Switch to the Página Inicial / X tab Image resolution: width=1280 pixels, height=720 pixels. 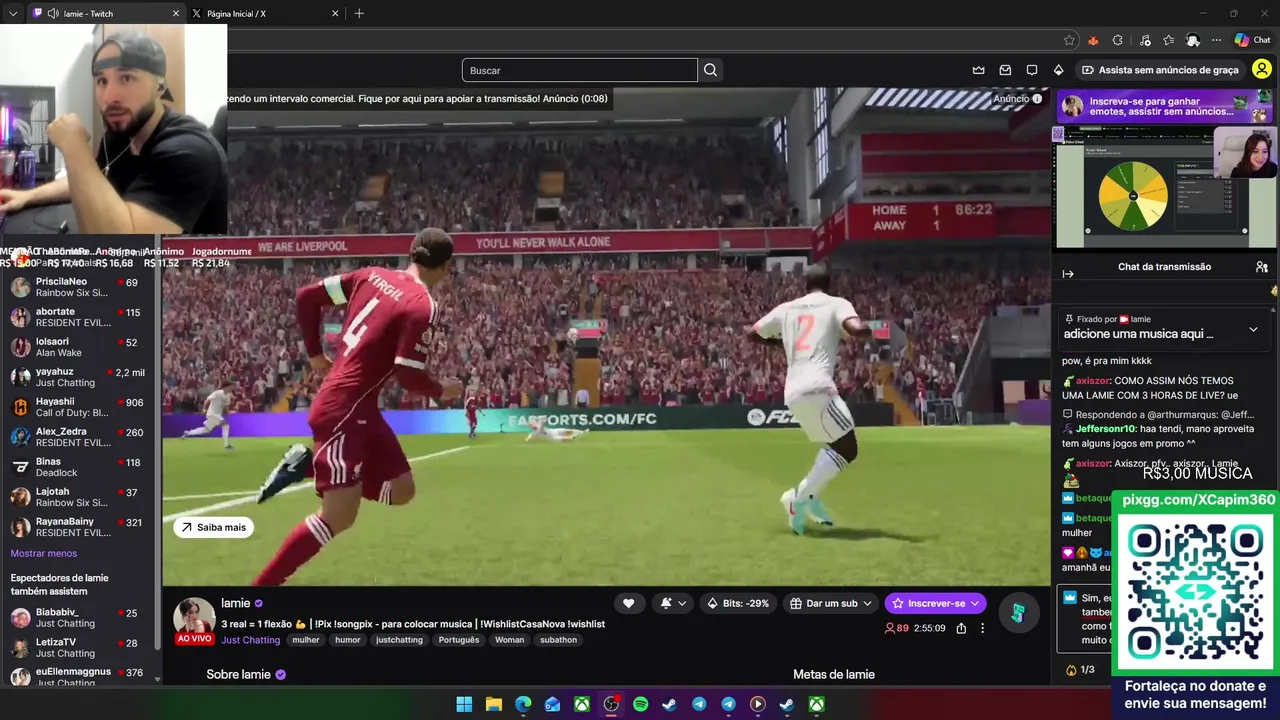tap(265, 13)
